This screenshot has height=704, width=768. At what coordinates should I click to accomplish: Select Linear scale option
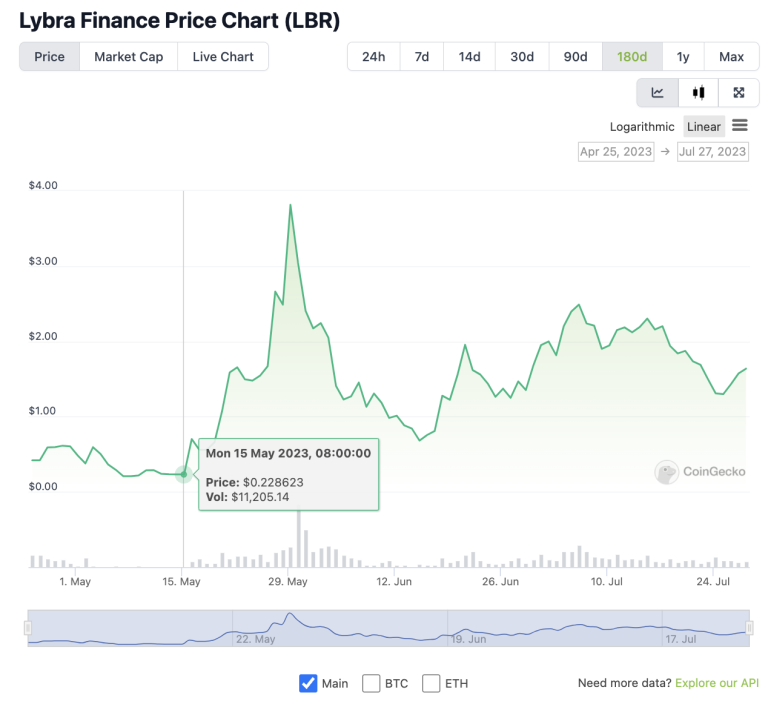point(704,127)
